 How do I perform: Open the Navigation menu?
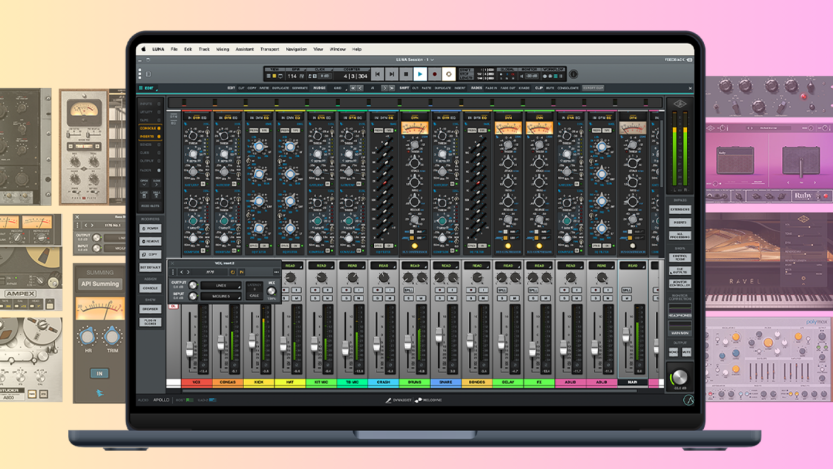coord(296,49)
